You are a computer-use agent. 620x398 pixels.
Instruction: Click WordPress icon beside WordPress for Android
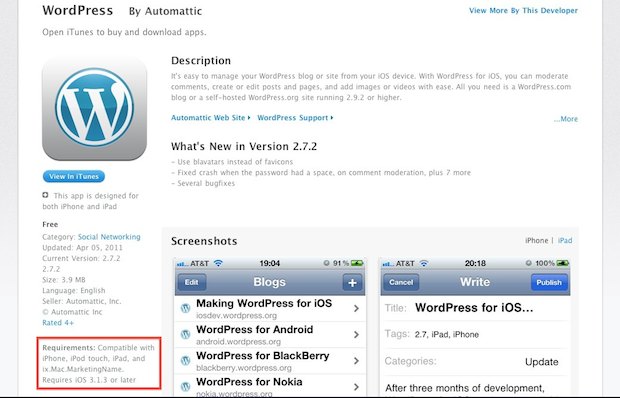pos(185,334)
